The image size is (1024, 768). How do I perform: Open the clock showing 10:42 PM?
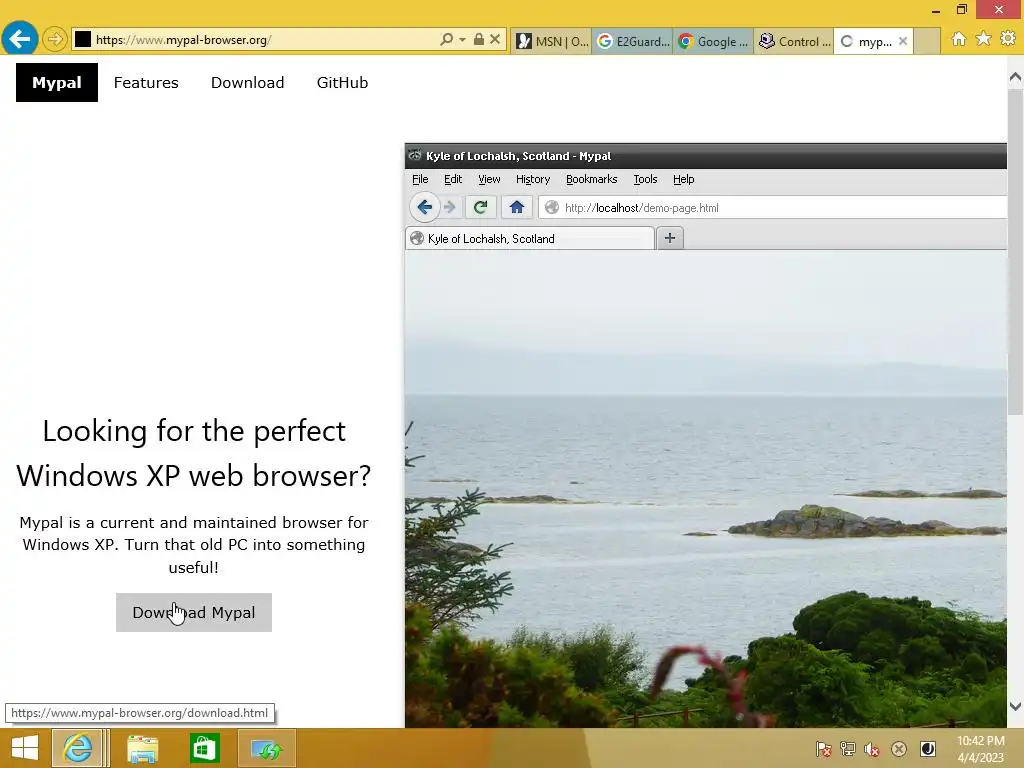coord(980,749)
